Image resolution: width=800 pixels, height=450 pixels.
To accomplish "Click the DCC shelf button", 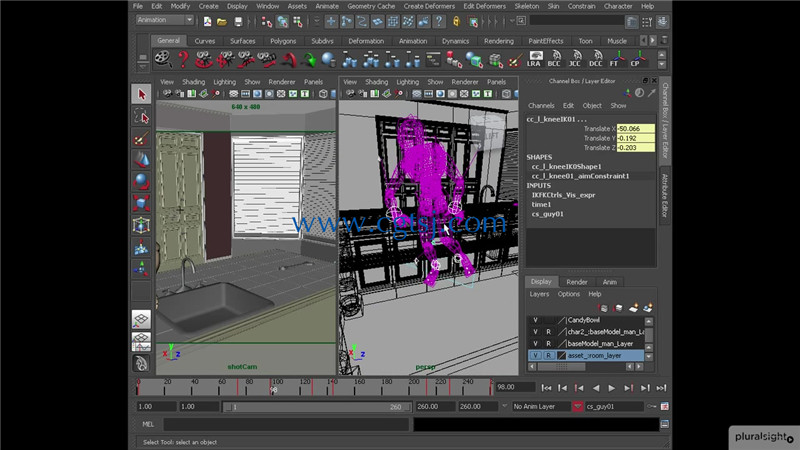I will pyautogui.click(x=595, y=59).
